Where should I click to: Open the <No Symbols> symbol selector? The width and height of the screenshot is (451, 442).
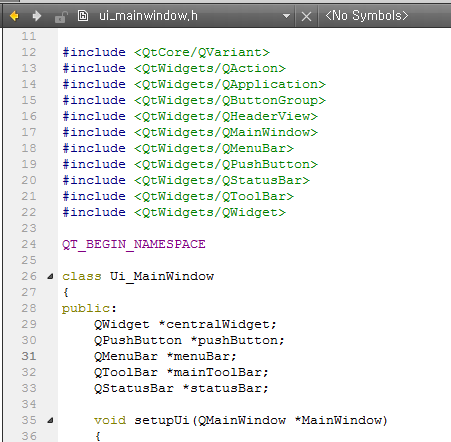(367, 16)
